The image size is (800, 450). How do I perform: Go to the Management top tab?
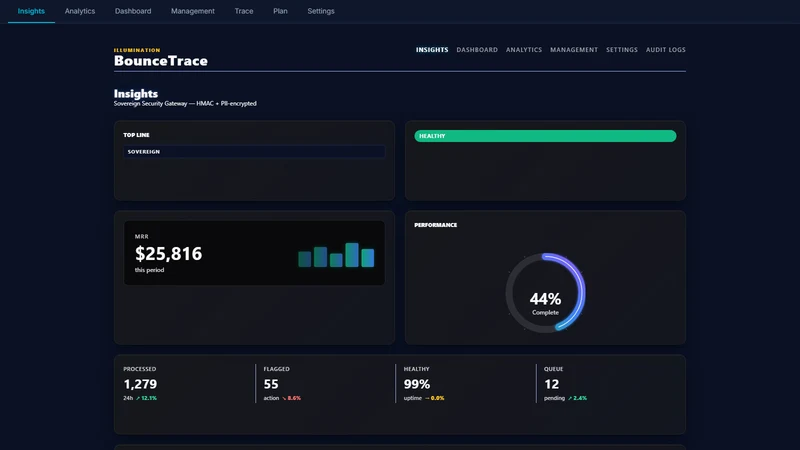192,11
